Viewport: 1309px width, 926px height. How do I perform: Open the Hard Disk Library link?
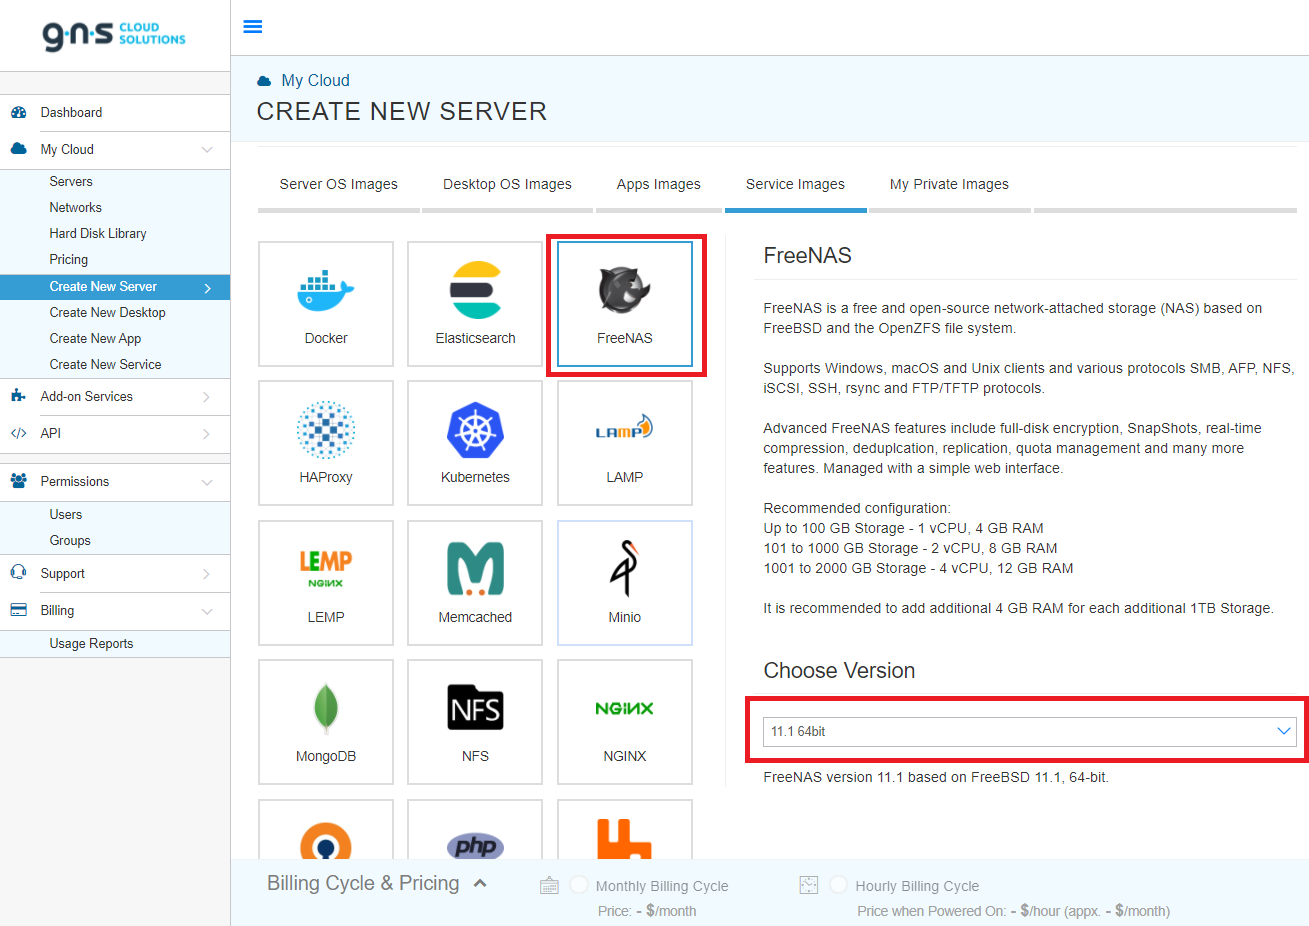coord(98,233)
